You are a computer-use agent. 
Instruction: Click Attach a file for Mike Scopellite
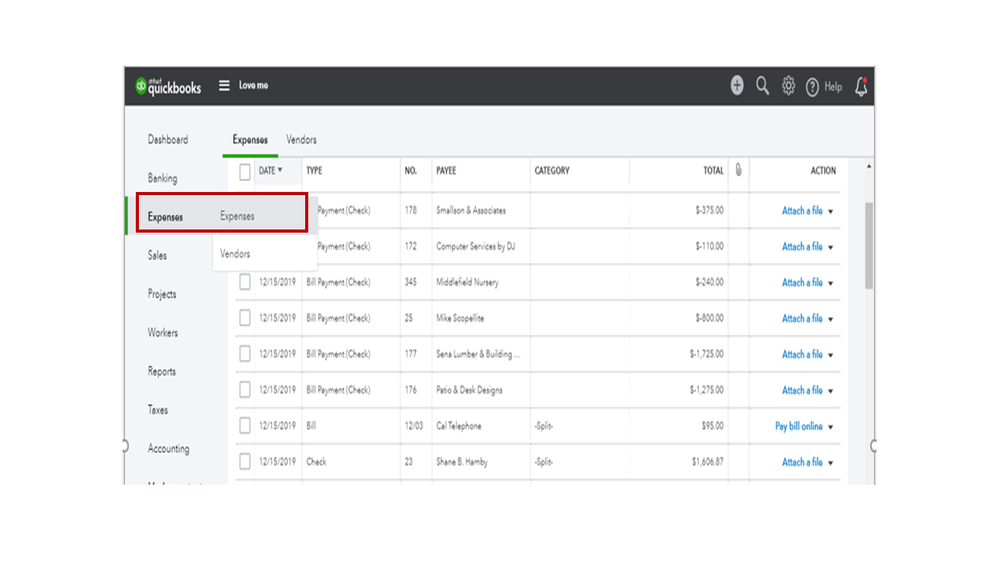pyautogui.click(x=802, y=318)
